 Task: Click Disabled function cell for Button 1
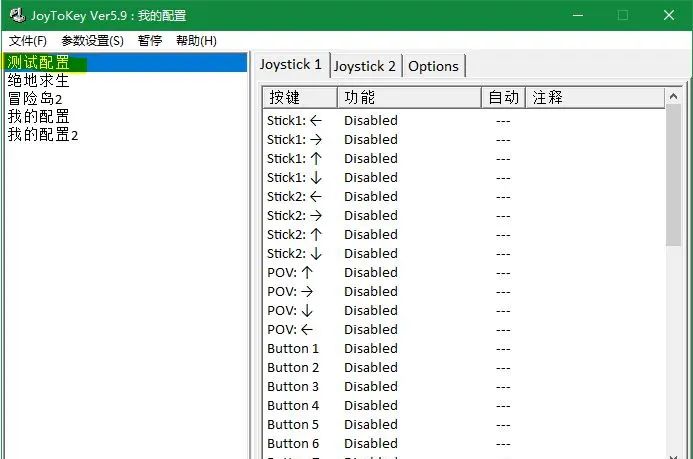click(371, 349)
